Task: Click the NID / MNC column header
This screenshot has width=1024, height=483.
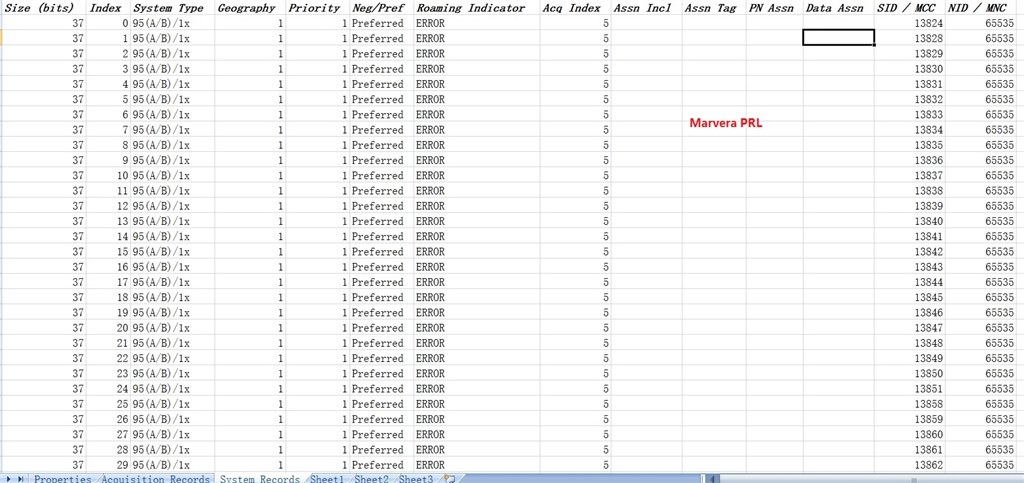Action: pyautogui.click(x=981, y=8)
